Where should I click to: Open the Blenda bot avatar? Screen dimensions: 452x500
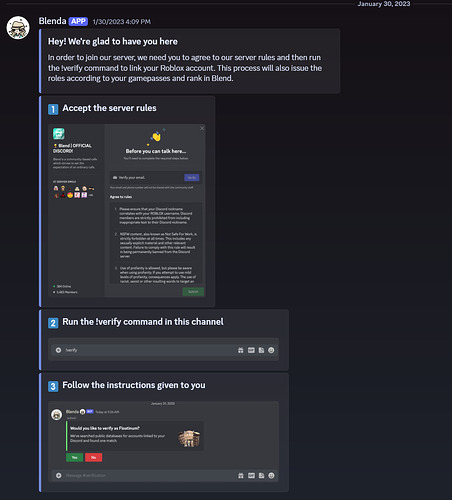pyautogui.click(x=18, y=28)
